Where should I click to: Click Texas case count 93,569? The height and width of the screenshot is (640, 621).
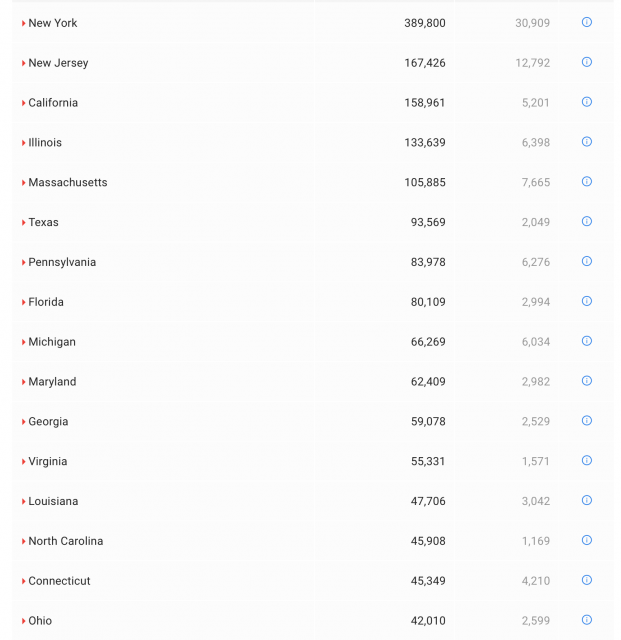[428, 222]
